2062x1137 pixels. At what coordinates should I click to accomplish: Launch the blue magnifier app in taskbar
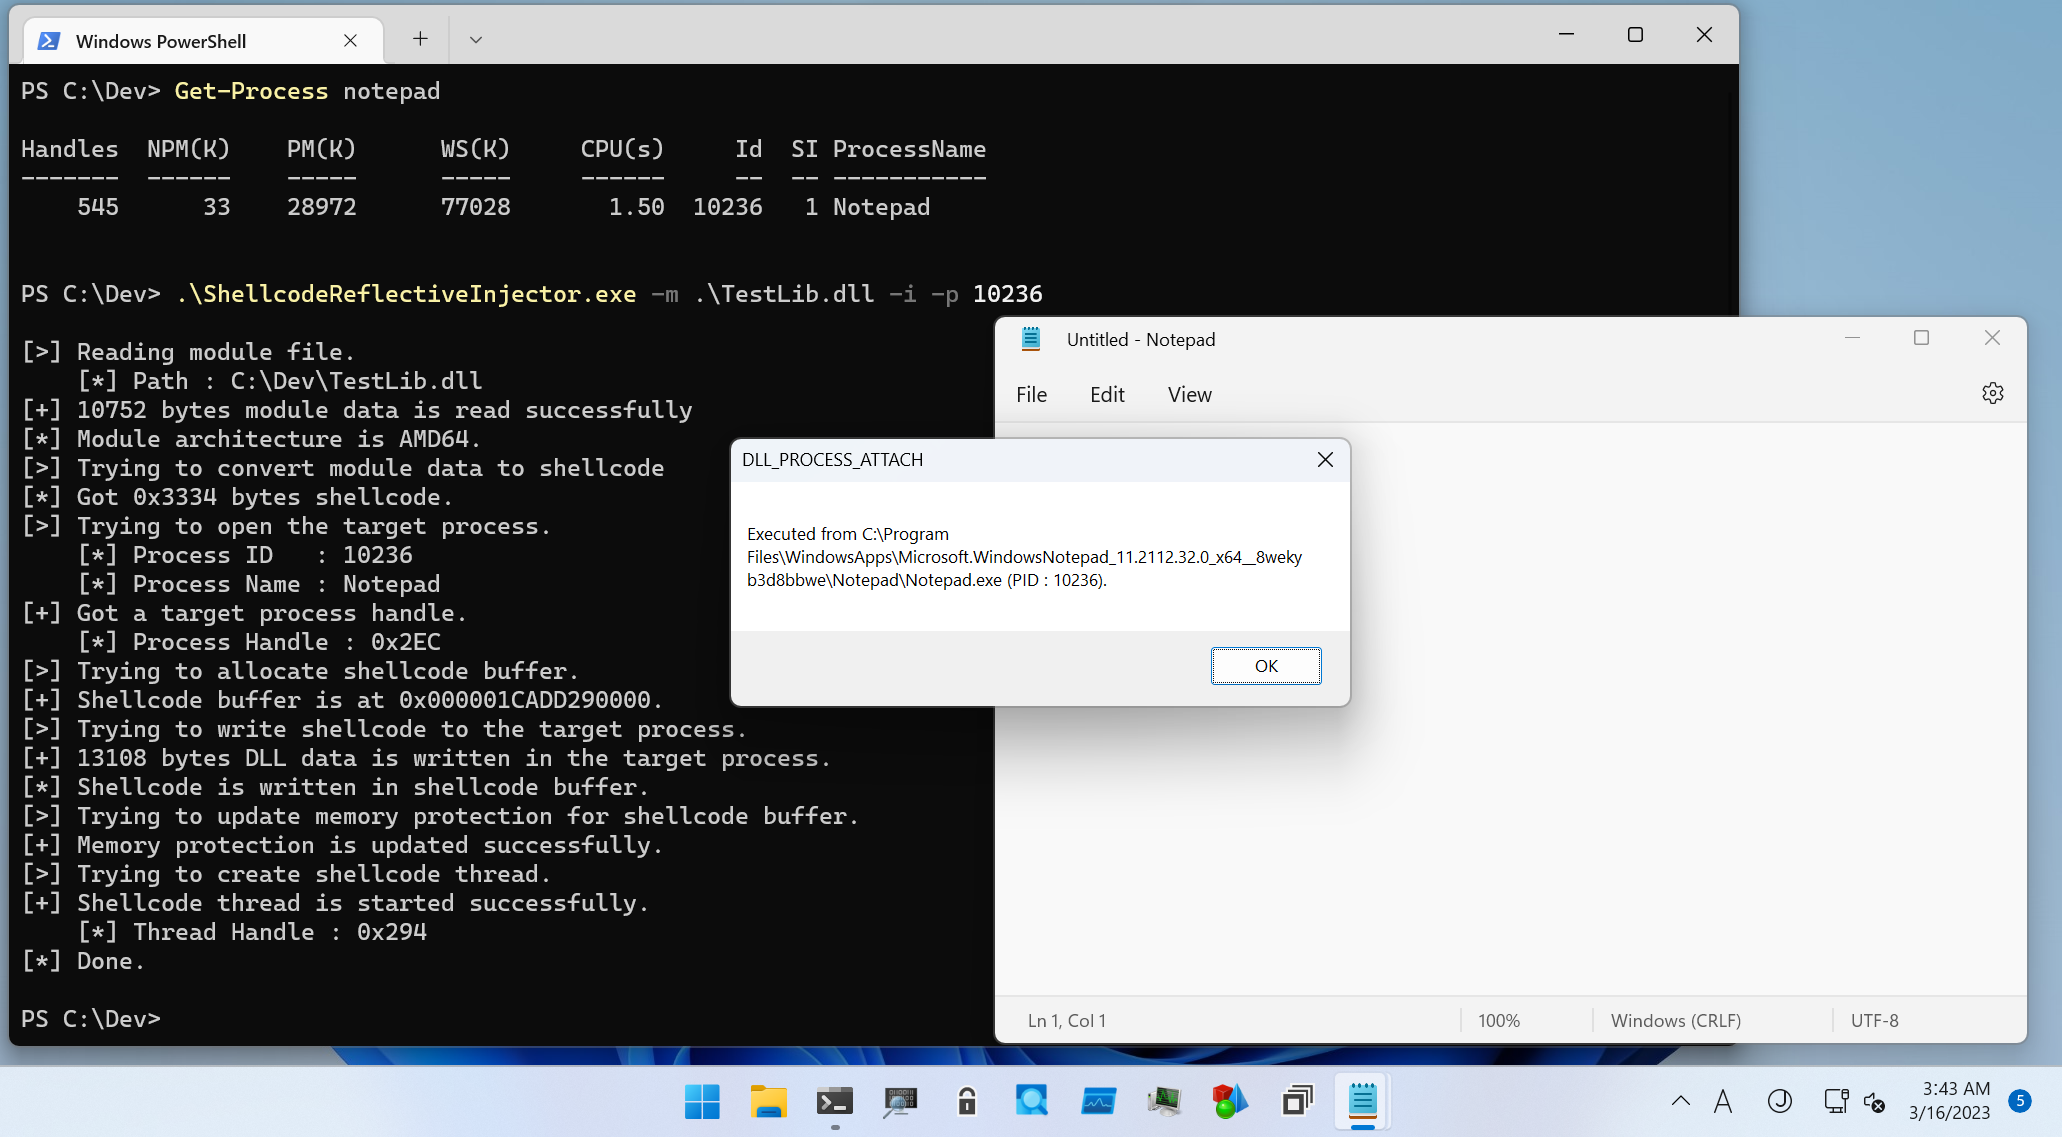1032,1101
